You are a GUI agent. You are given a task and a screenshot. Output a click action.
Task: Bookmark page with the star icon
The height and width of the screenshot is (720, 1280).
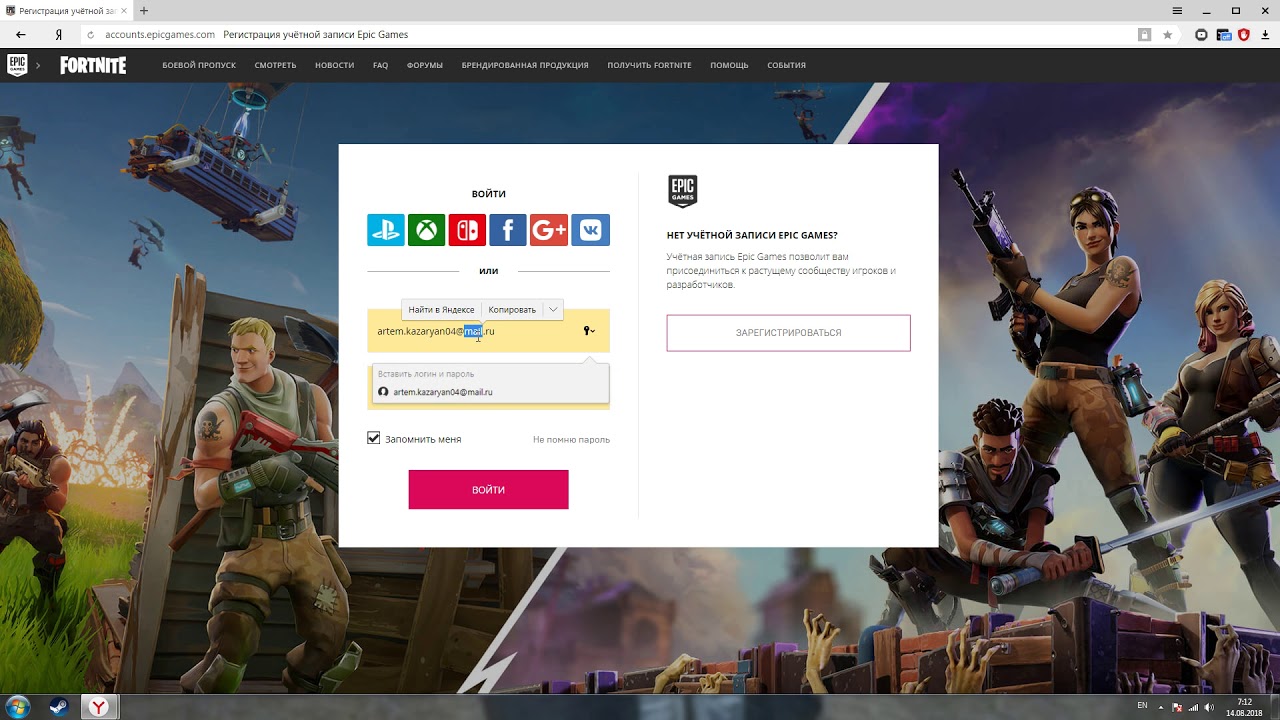click(1167, 34)
